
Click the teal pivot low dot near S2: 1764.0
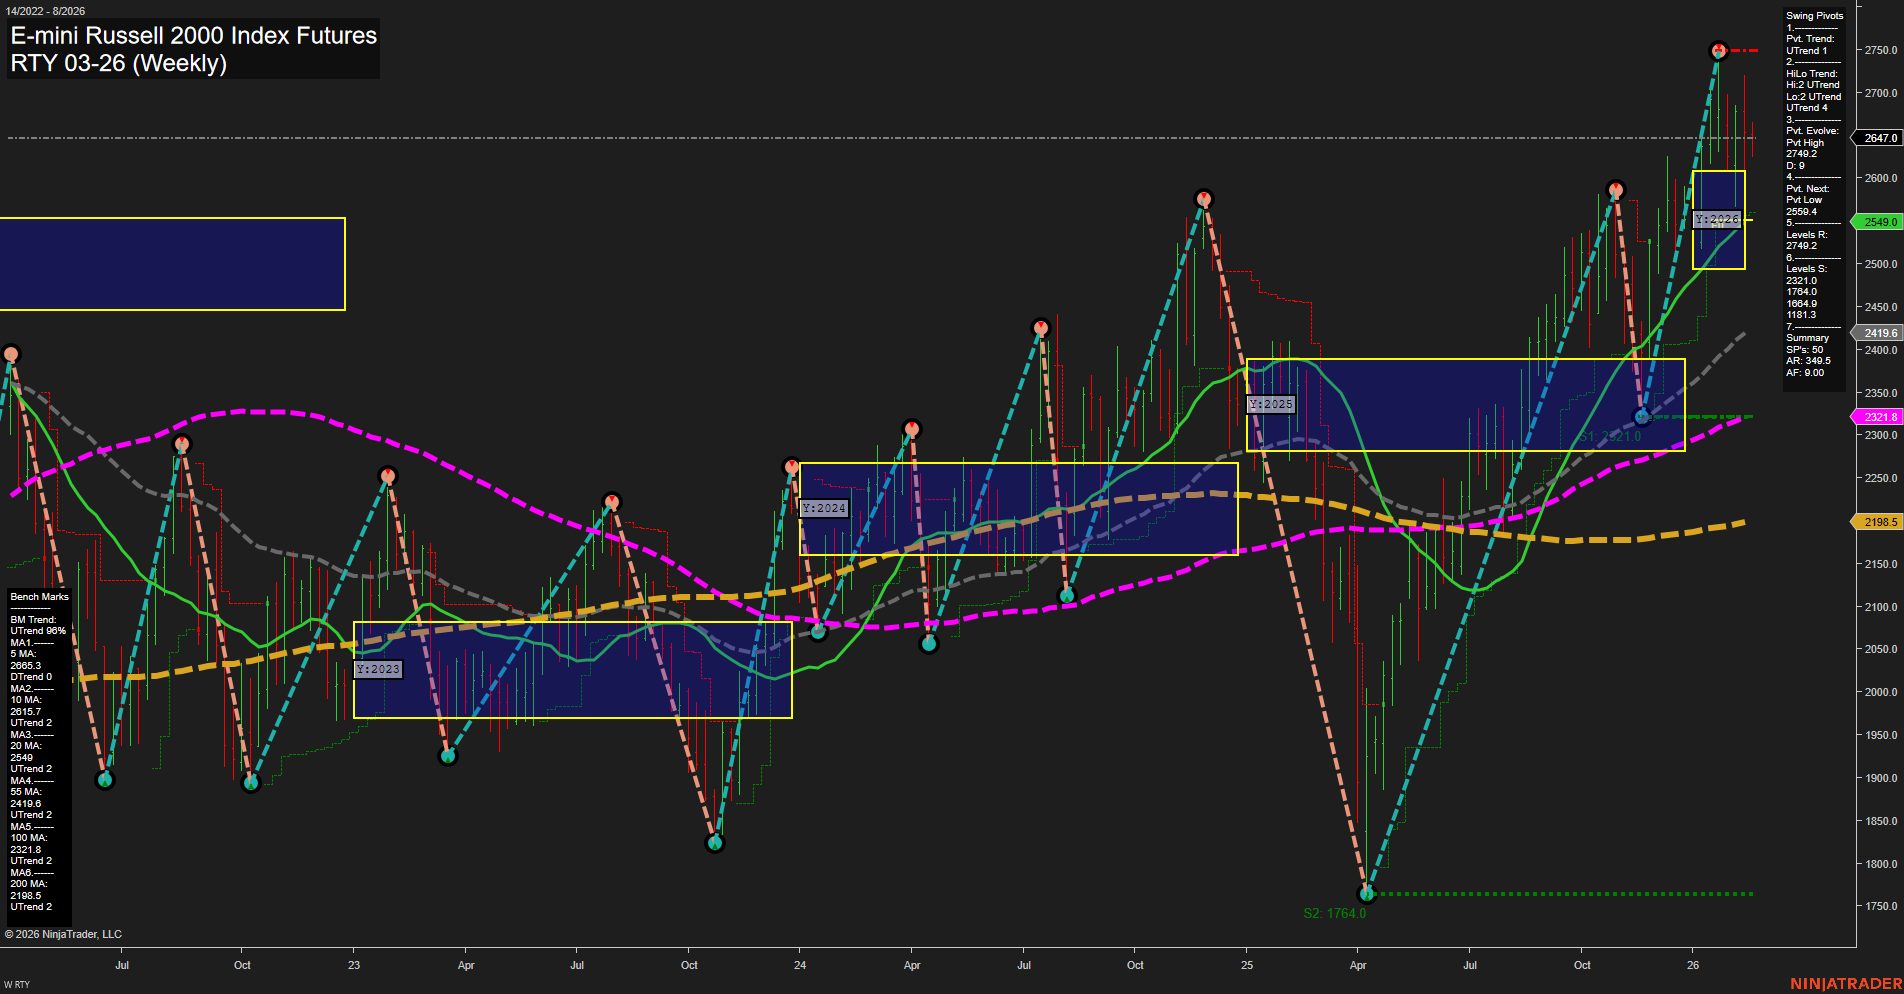tap(1366, 894)
